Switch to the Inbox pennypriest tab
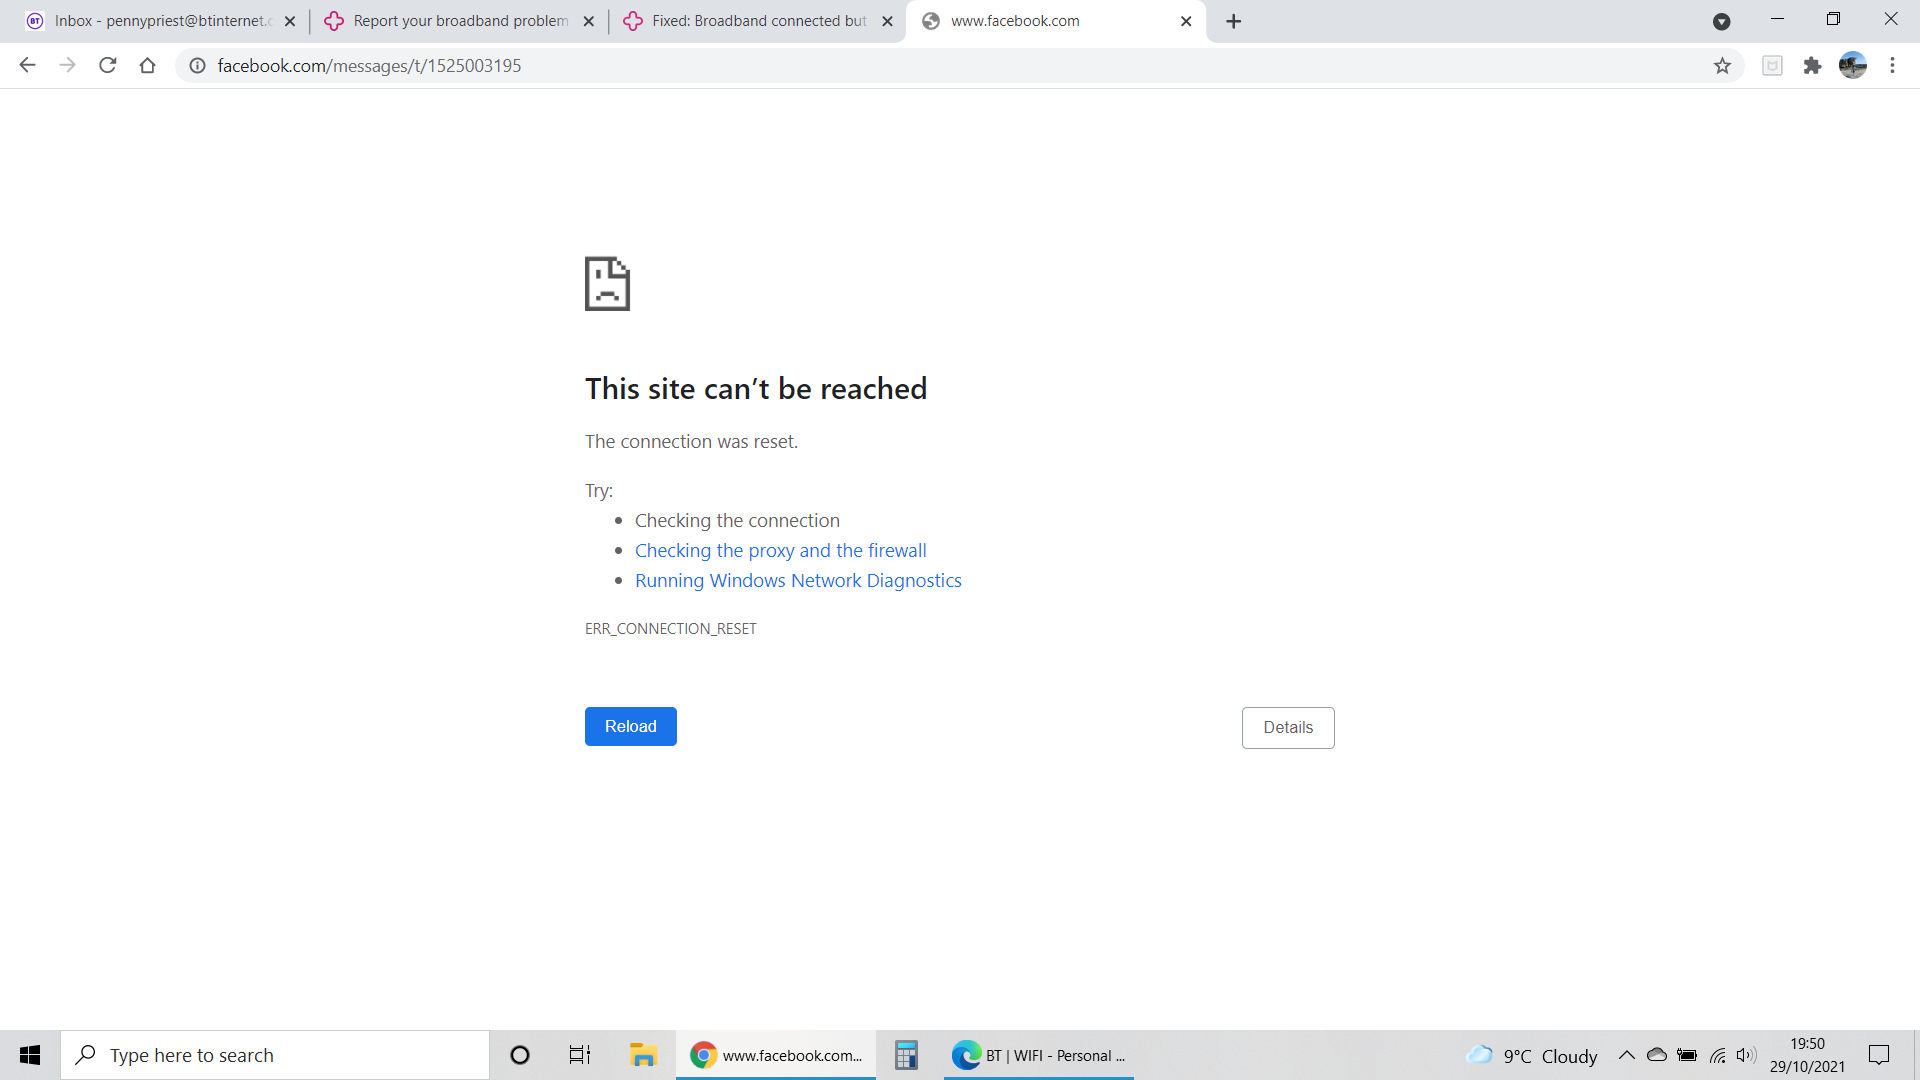The image size is (1920, 1080). (162, 21)
